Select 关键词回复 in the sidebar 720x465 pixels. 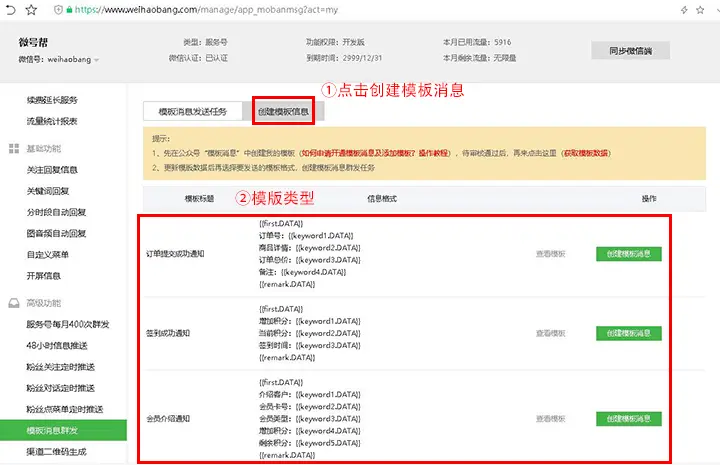[x=48, y=191]
